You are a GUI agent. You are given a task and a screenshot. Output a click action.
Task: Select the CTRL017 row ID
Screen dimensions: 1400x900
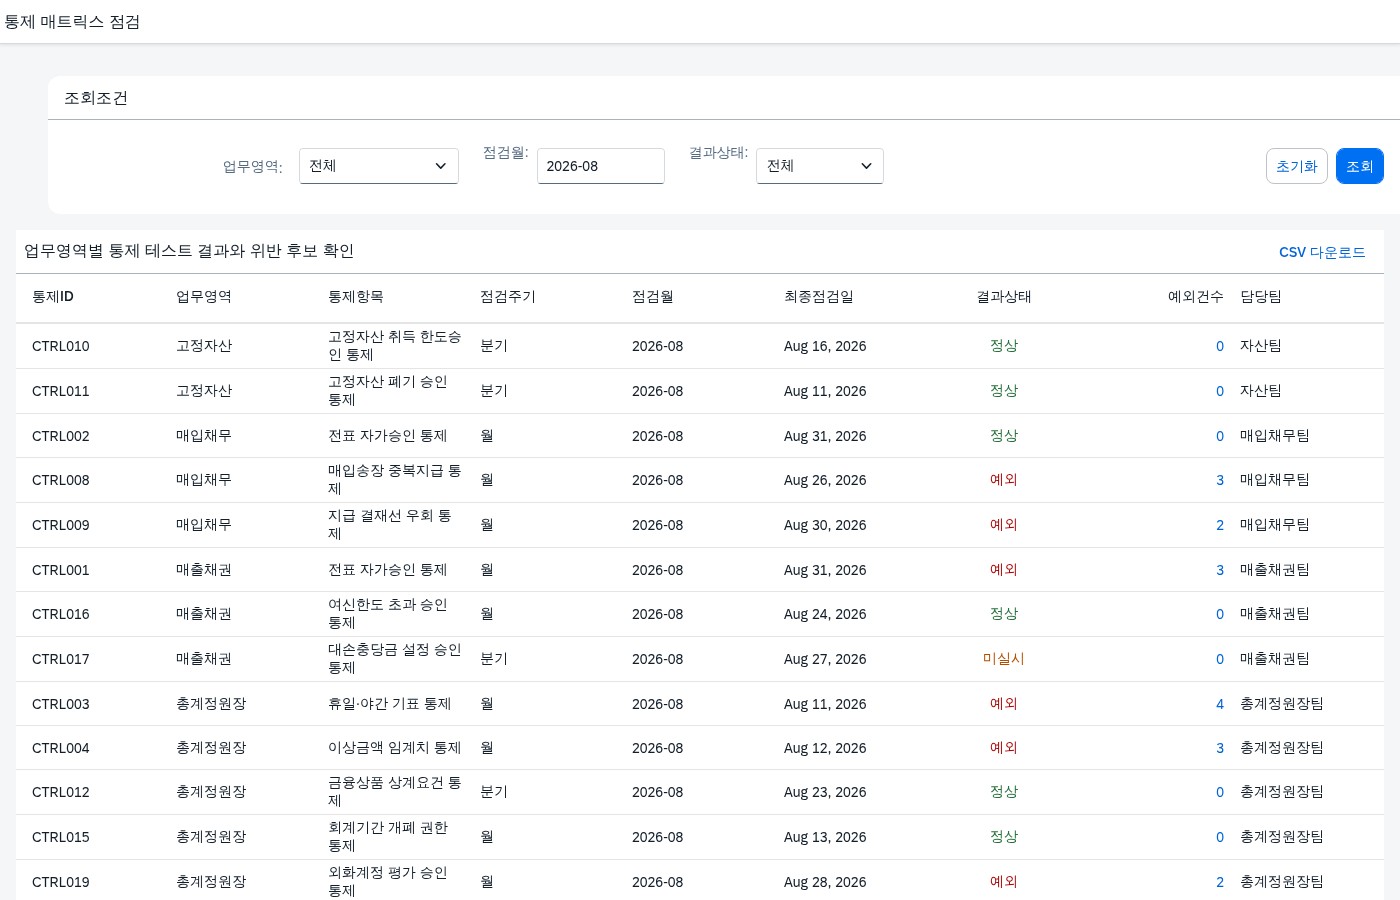pyautogui.click(x=61, y=659)
